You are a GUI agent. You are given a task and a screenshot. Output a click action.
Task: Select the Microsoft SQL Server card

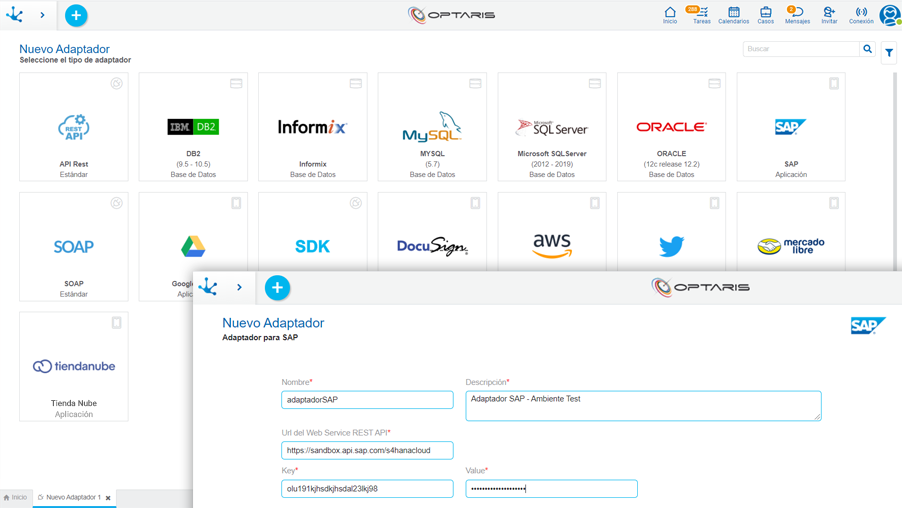552,127
